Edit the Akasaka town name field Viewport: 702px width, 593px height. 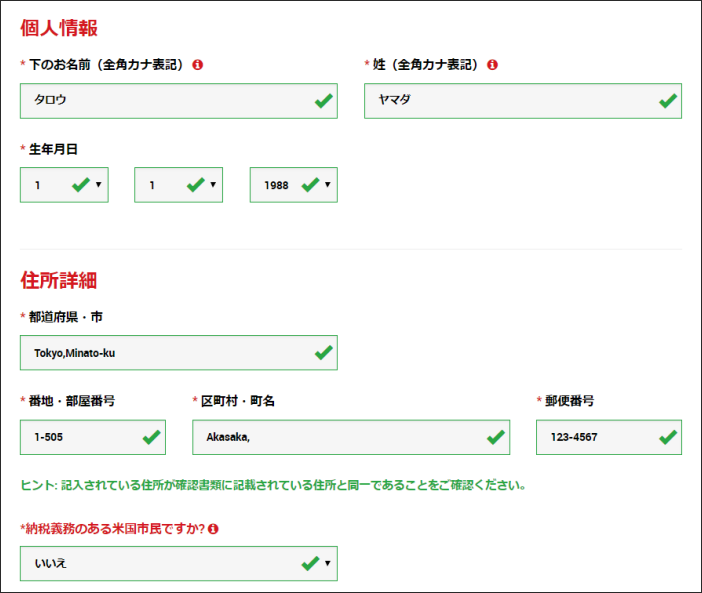[x=351, y=437]
